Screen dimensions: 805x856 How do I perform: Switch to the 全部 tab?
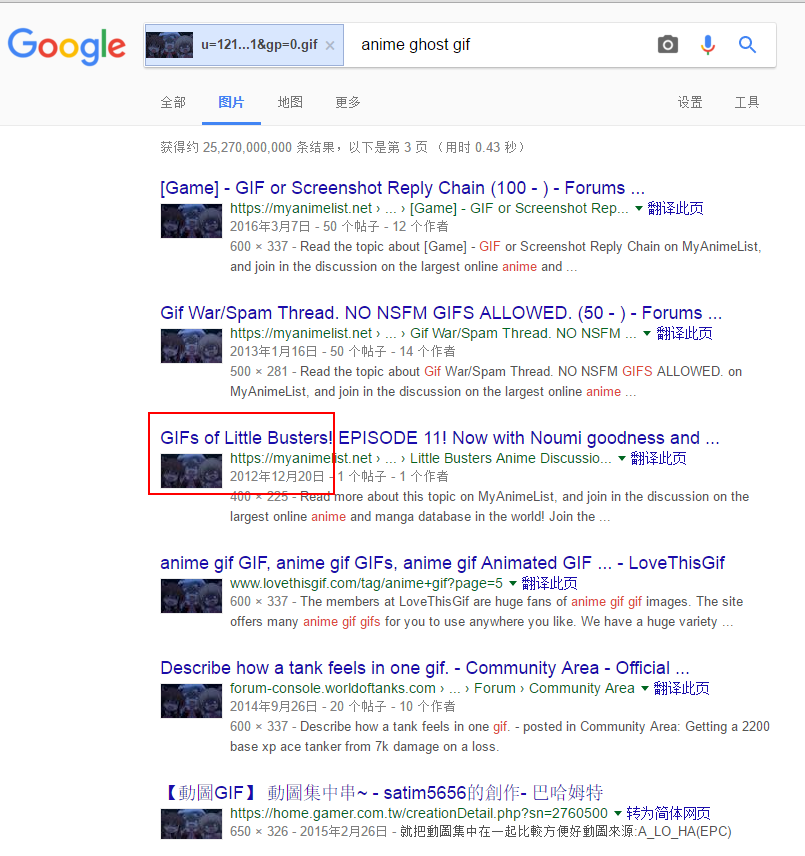coord(173,102)
